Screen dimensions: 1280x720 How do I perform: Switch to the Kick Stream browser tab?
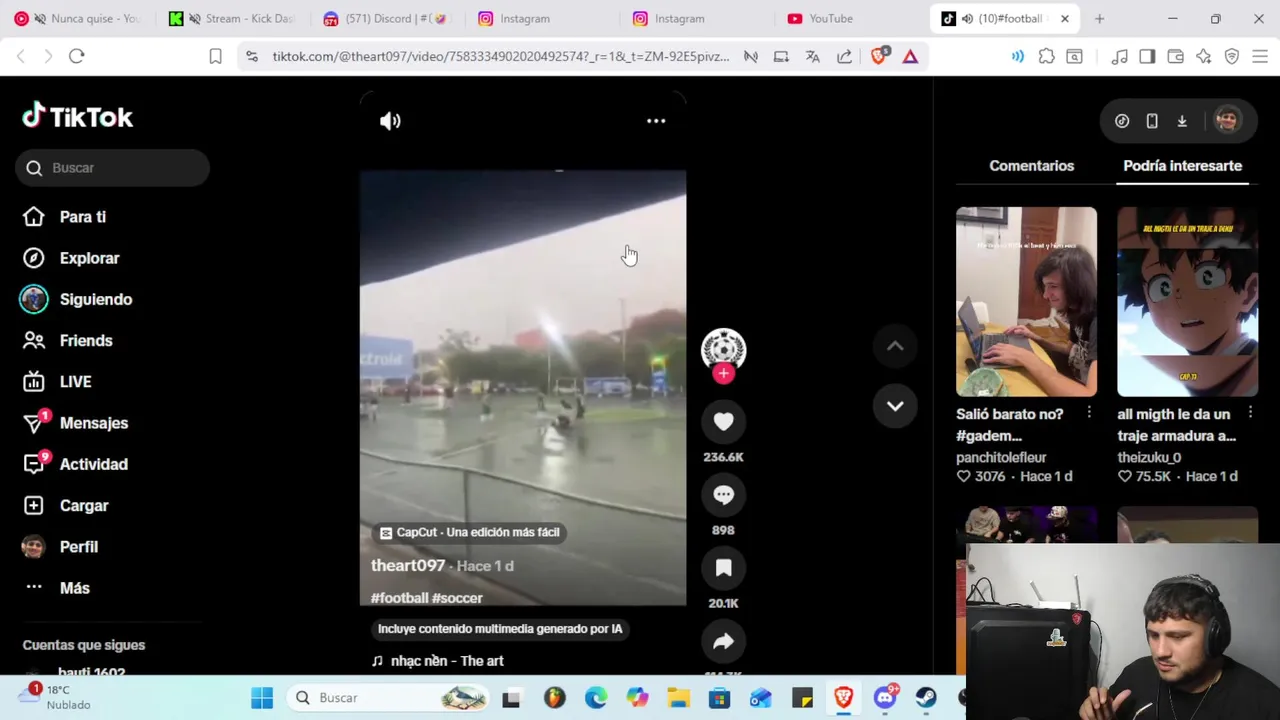pyautogui.click(x=232, y=18)
